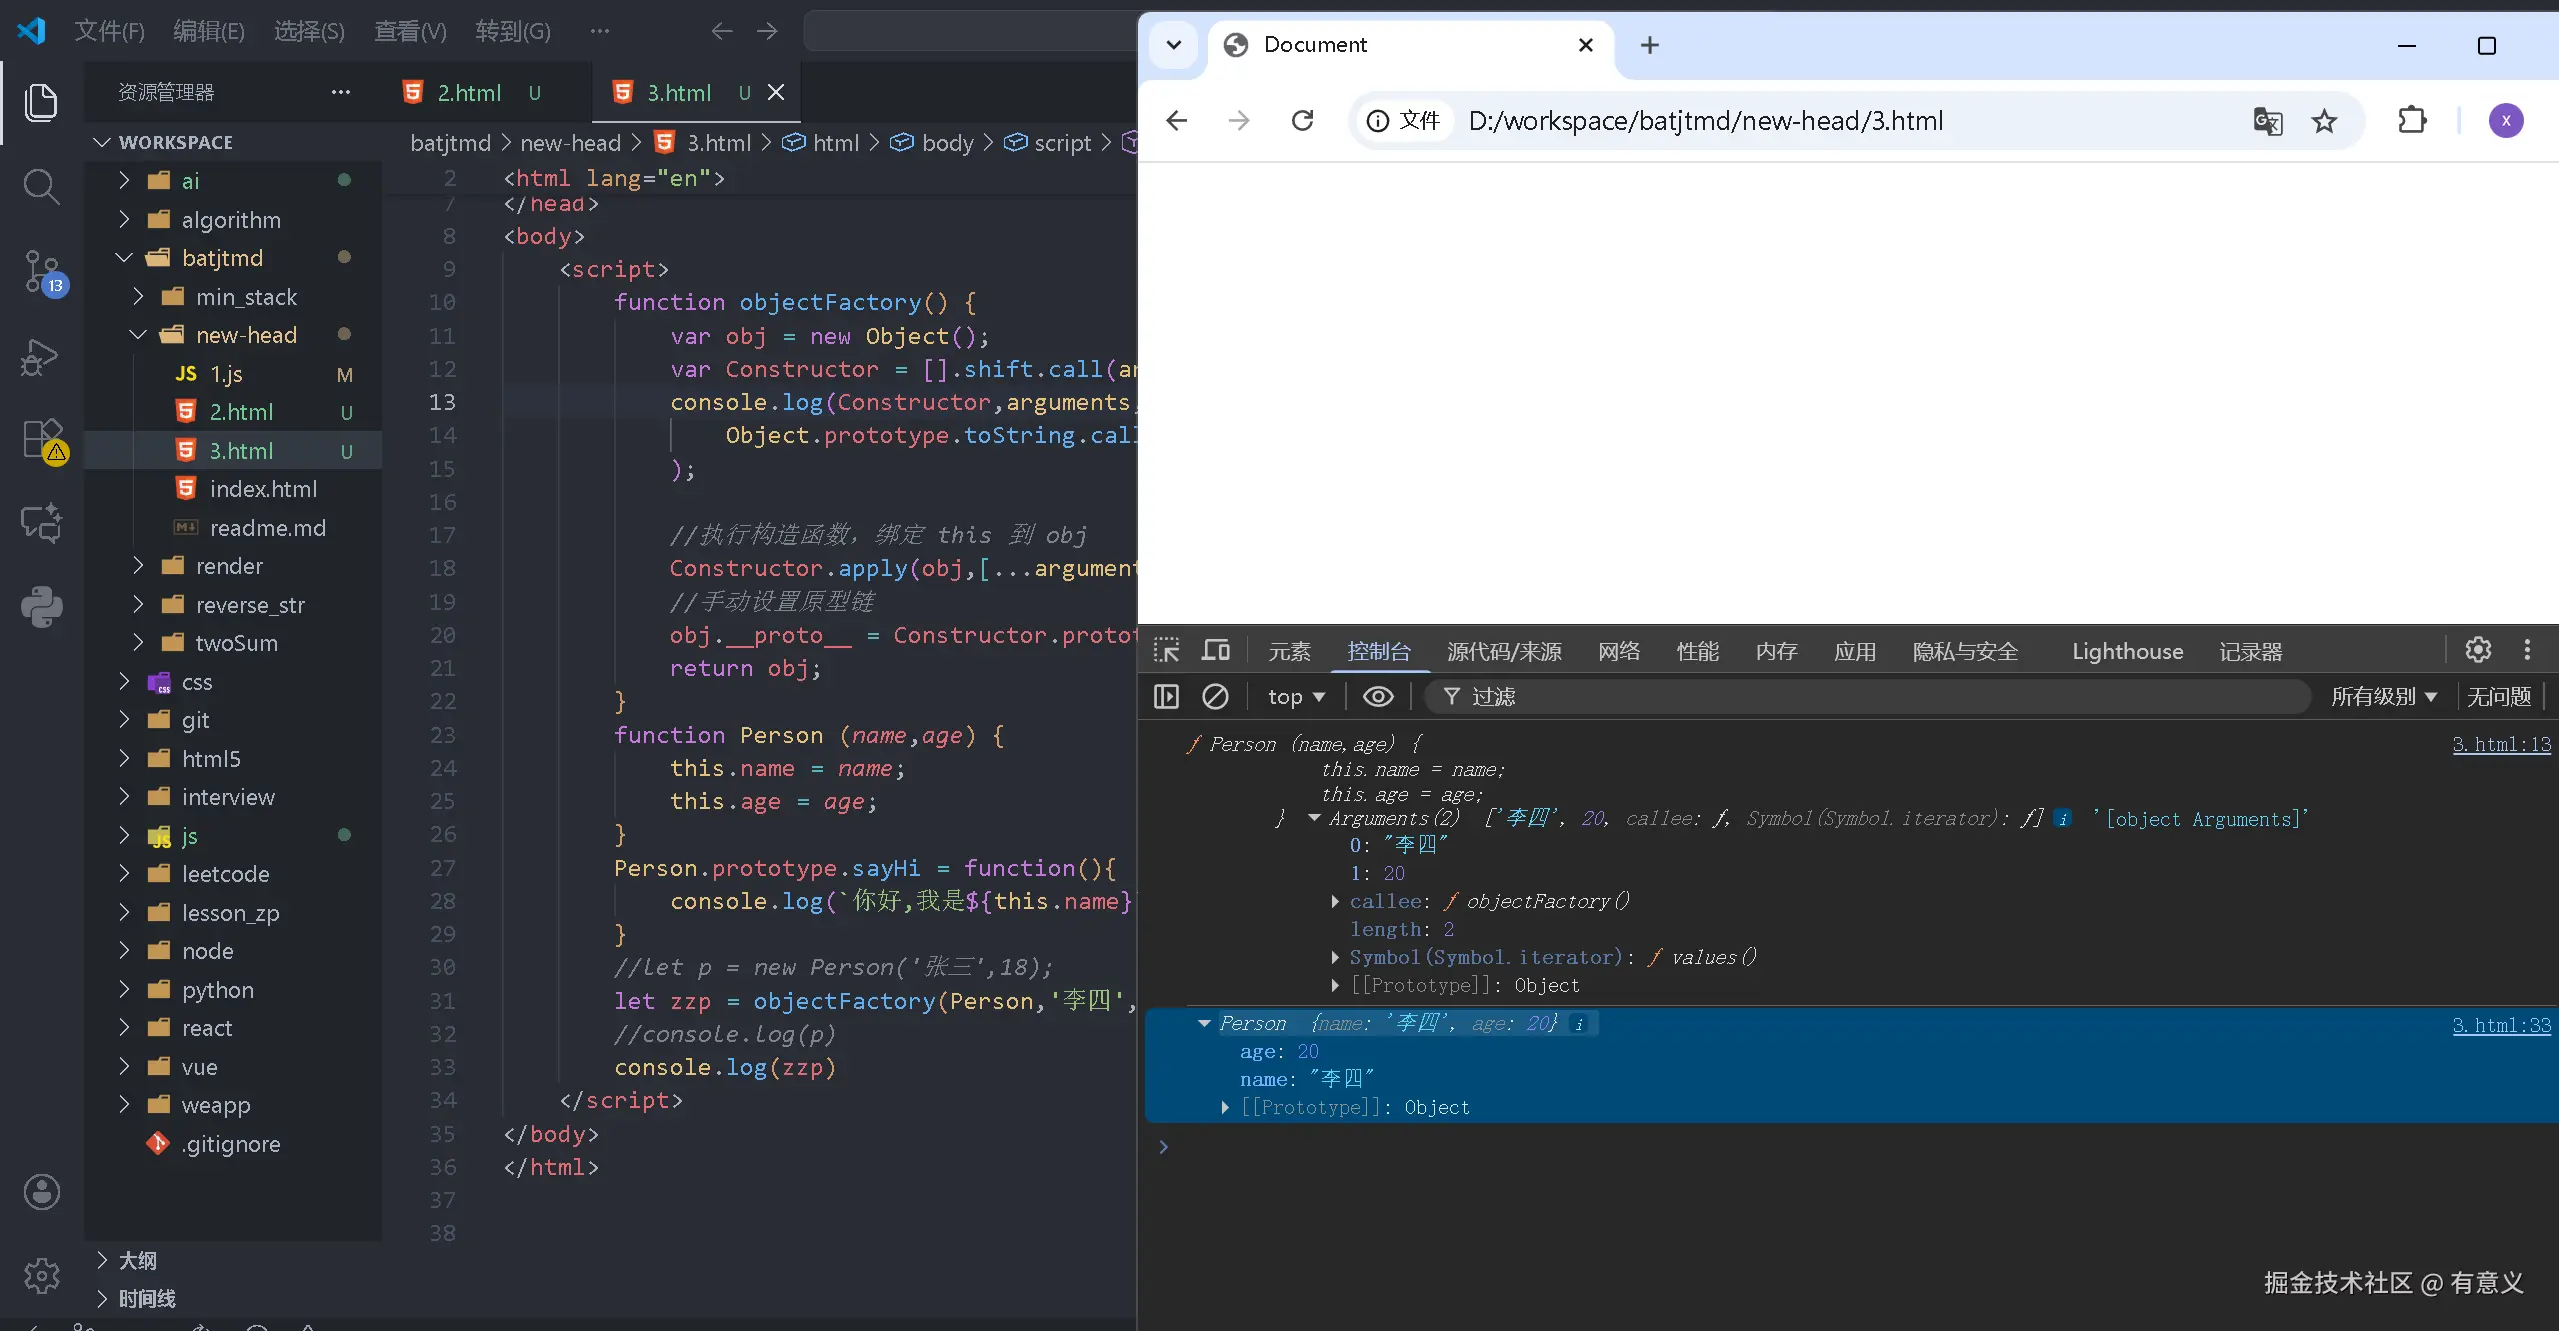The image size is (2559, 1331).
Task: Open the Search view in activity bar
Action: click(x=41, y=186)
